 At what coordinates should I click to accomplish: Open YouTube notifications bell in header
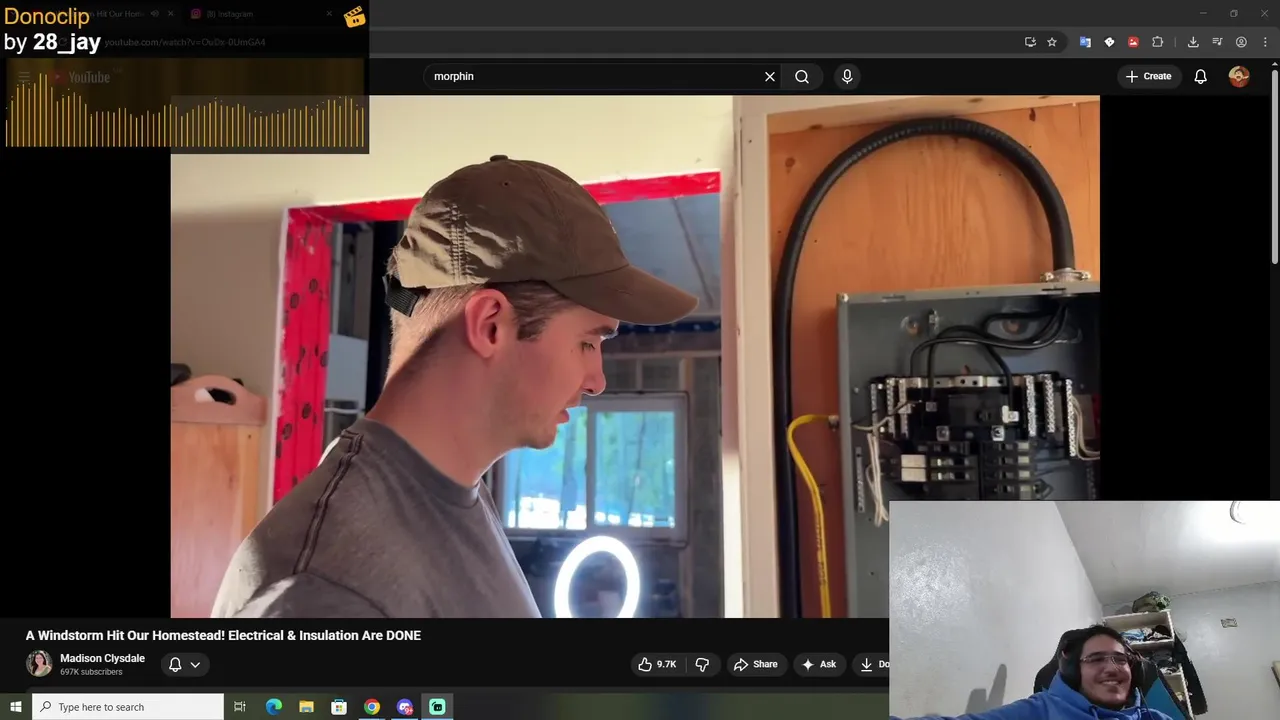1200,76
